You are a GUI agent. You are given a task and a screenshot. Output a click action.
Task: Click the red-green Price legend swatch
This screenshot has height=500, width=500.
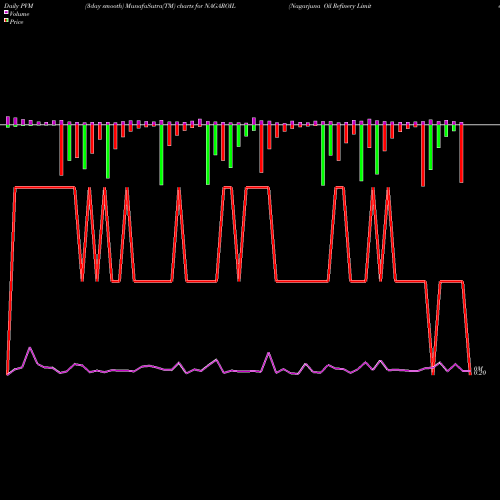6,21
